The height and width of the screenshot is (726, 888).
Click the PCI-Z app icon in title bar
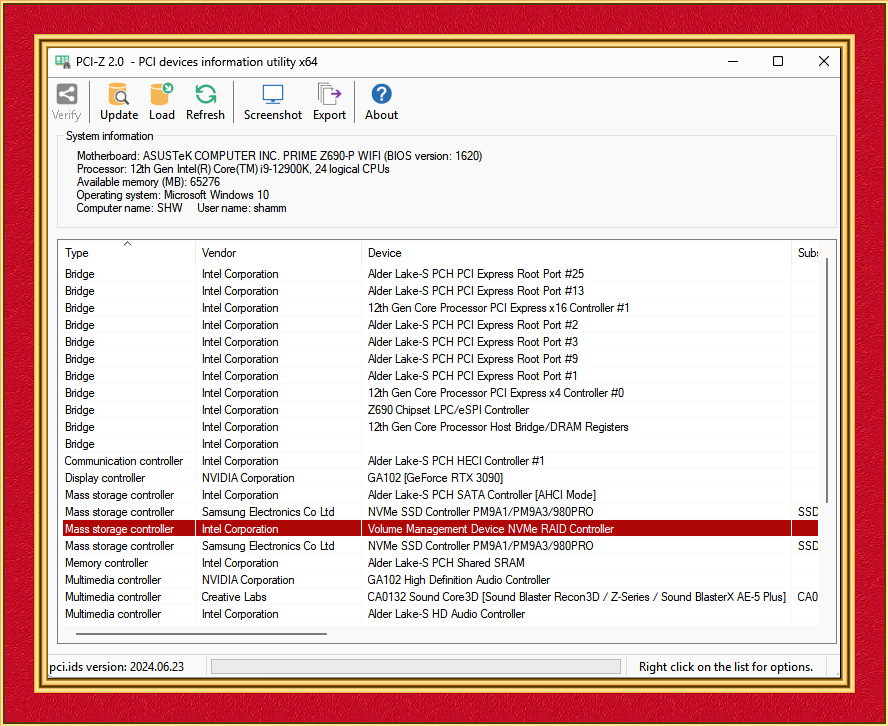click(x=62, y=62)
